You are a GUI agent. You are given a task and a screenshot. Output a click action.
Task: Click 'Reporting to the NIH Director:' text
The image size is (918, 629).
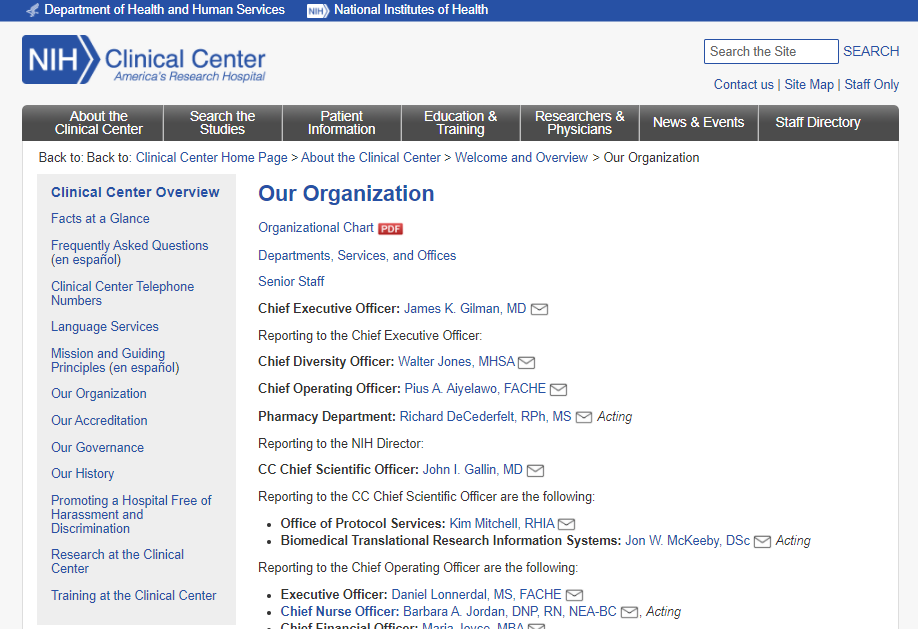pos(341,443)
